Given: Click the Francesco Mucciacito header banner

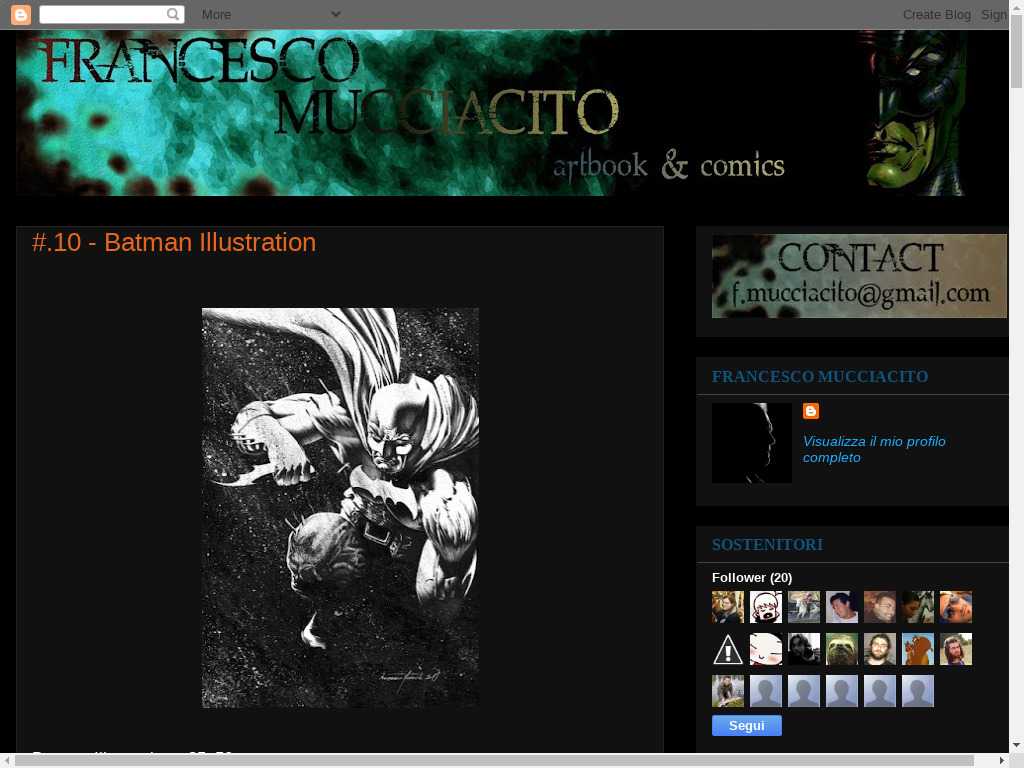Looking at the screenshot, I should (x=490, y=113).
